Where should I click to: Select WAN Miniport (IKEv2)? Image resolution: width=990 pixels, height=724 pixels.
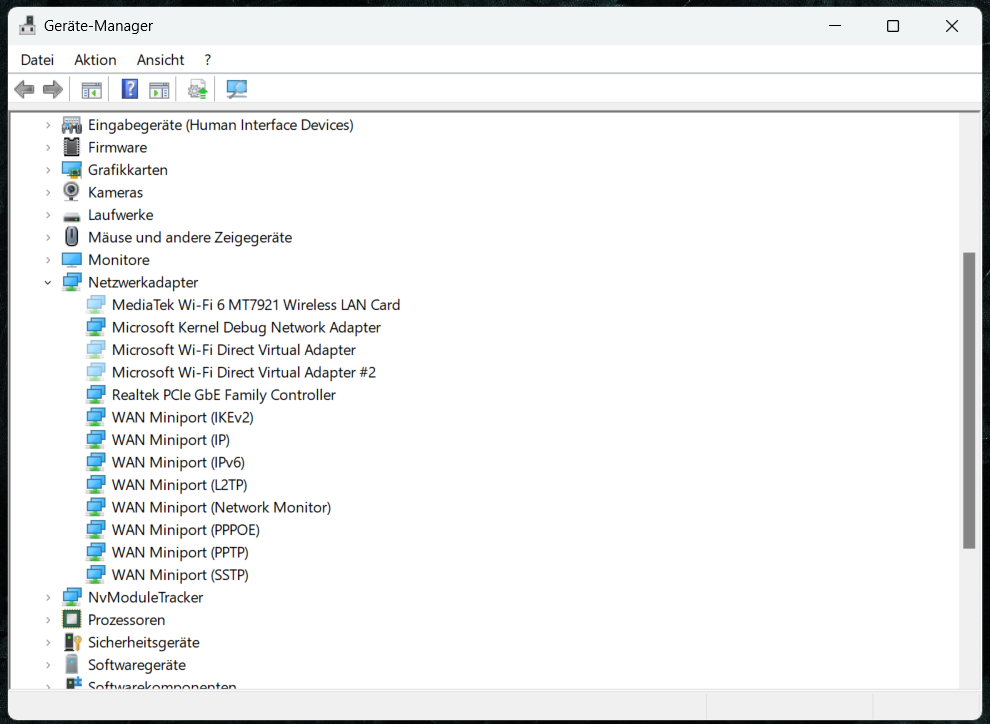pyautogui.click(x=182, y=417)
